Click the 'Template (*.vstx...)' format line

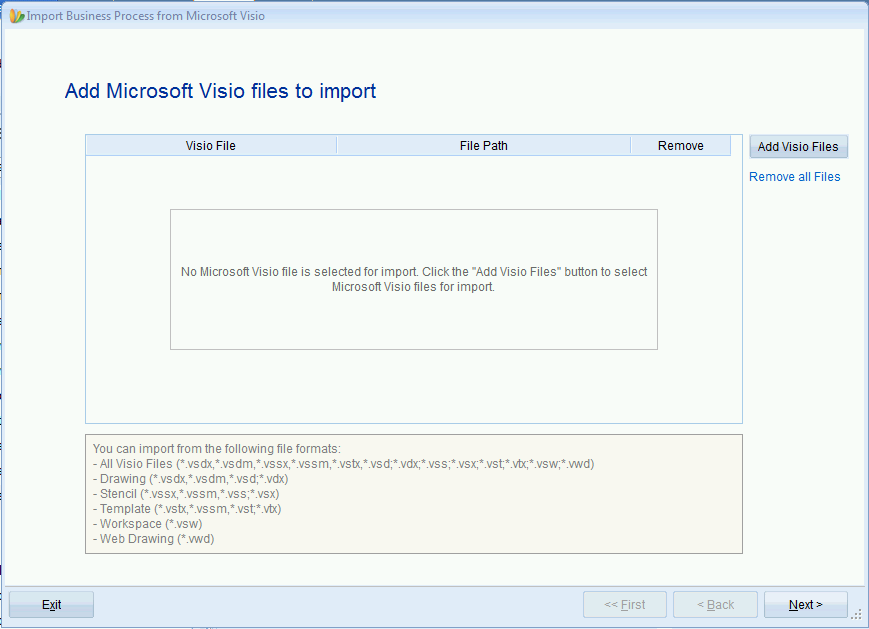point(187,509)
